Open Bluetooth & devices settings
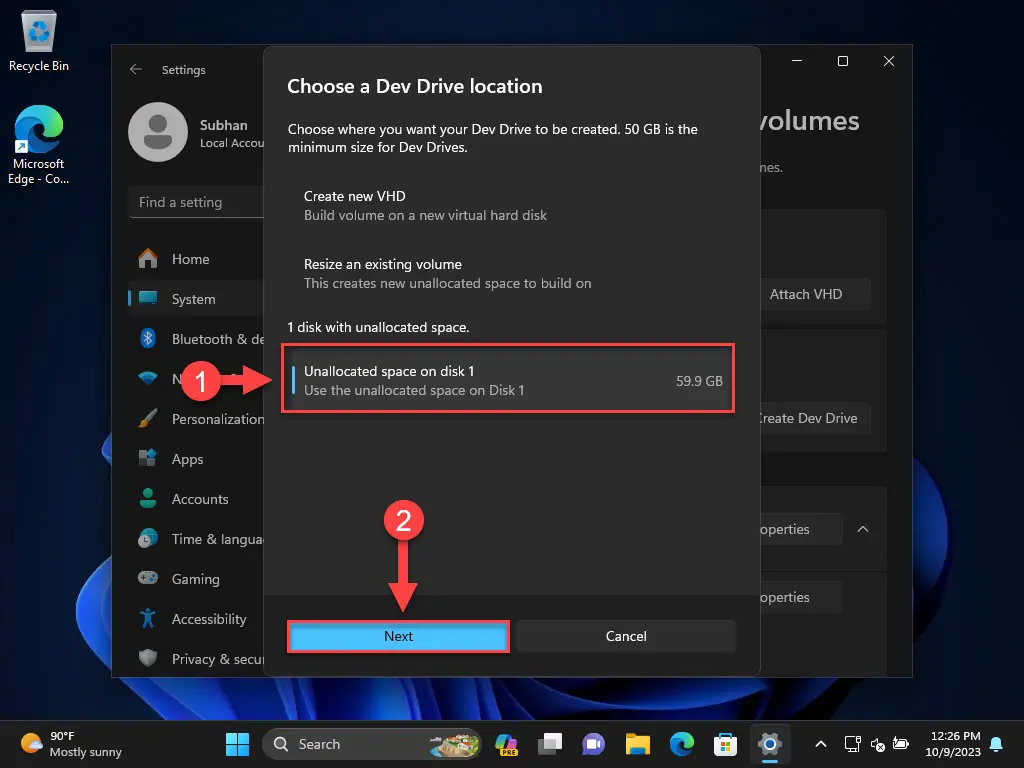The height and width of the screenshot is (768, 1024). [196, 339]
